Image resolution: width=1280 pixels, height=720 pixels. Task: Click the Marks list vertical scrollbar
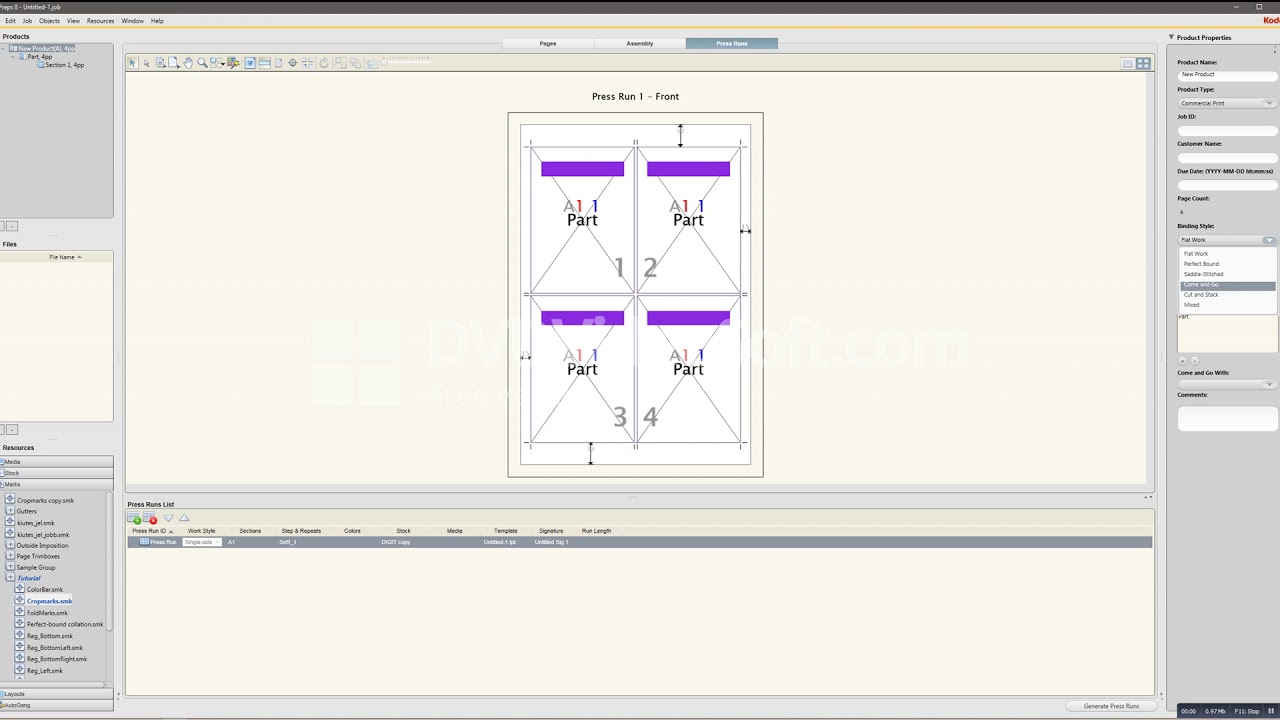[110, 560]
